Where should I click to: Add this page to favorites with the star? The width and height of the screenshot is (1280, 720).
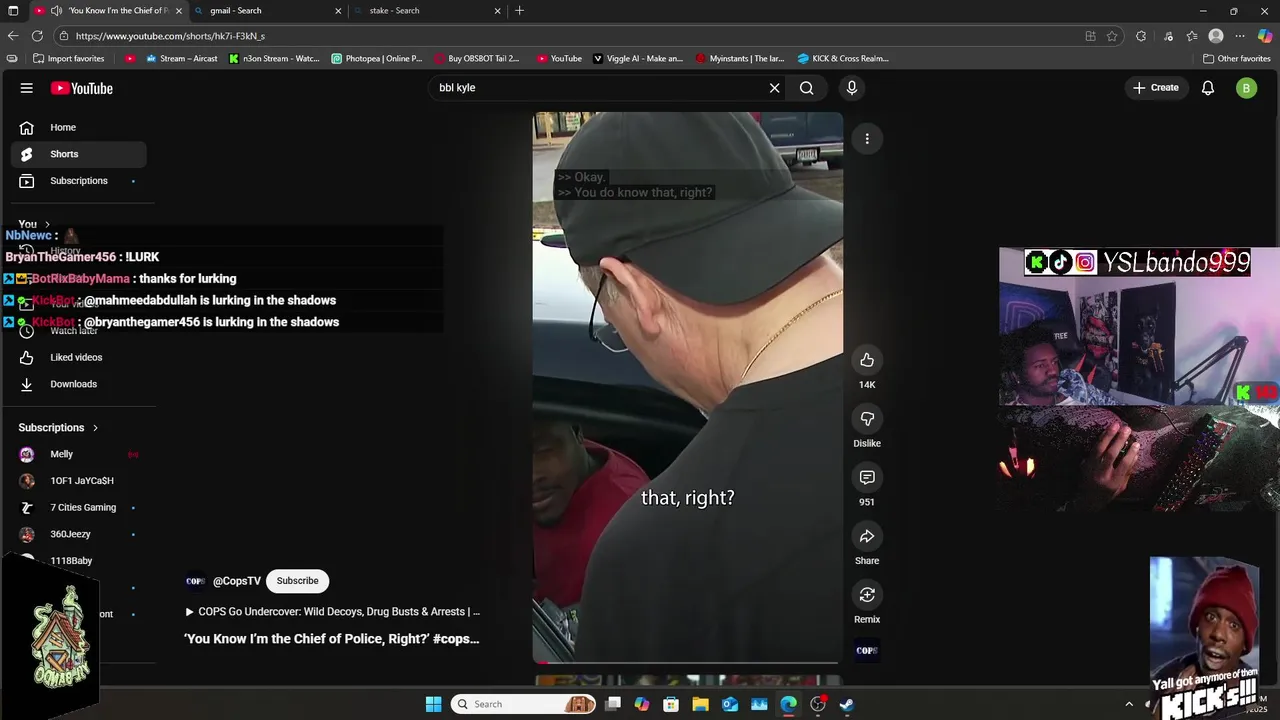tap(1112, 36)
